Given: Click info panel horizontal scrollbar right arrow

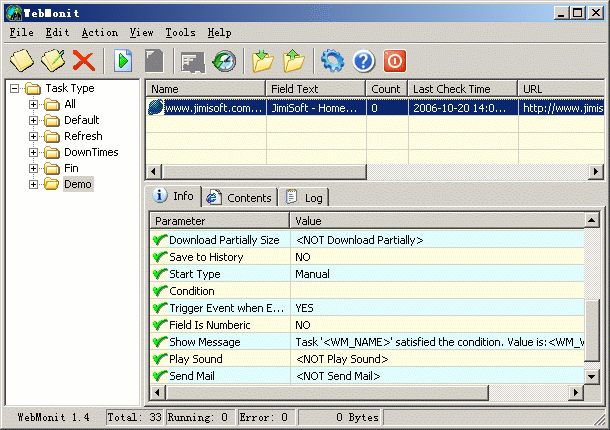Looking at the screenshot, I should pos(576,392).
